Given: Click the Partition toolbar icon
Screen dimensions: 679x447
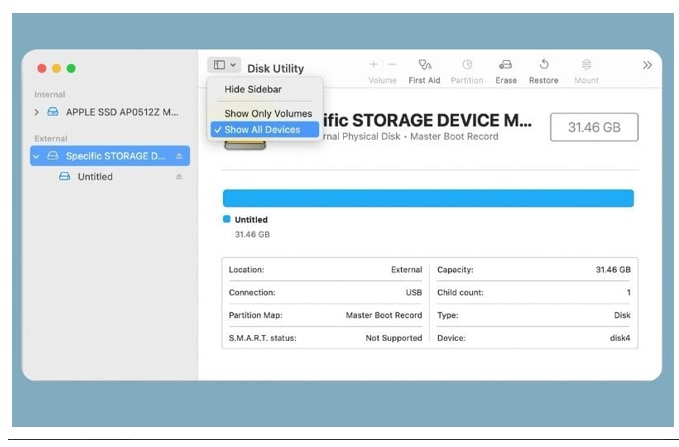Looking at the screenshot, I should pos(466,65).
